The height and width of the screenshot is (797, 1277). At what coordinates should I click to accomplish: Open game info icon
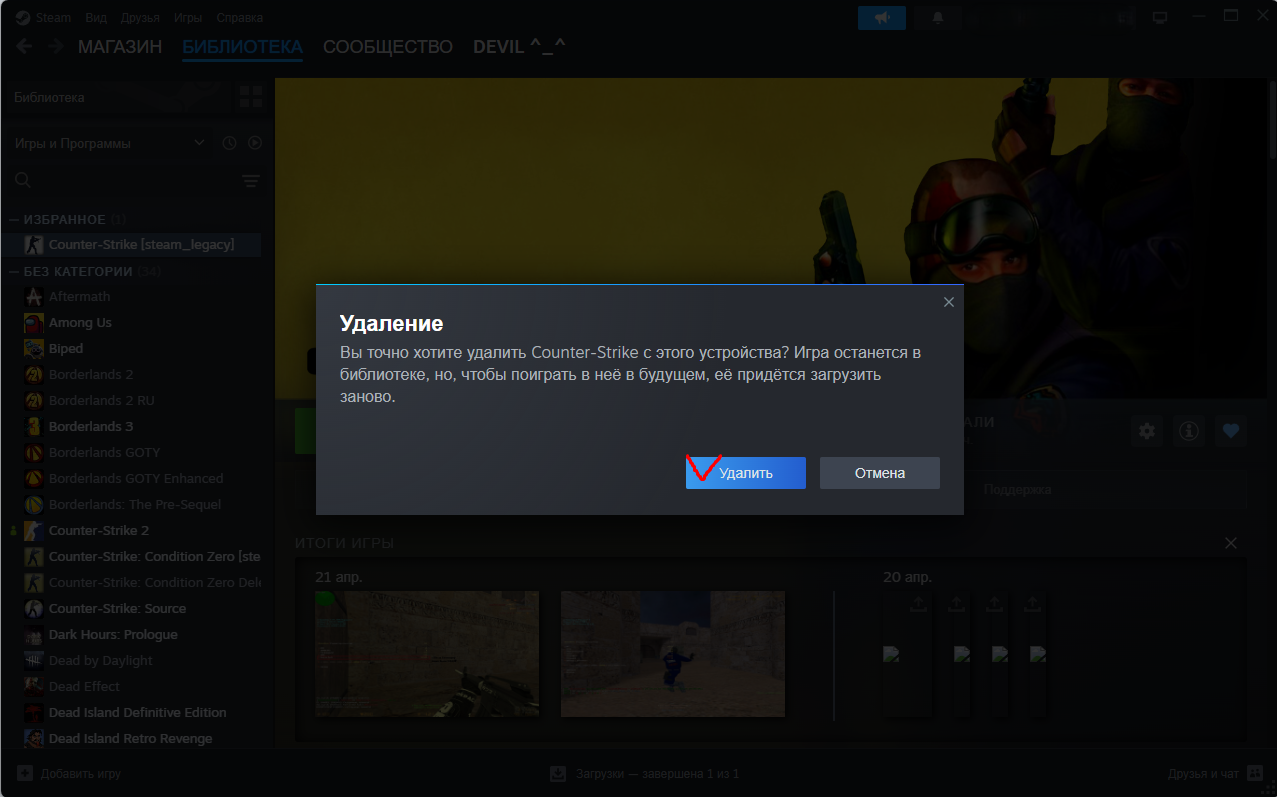(1189, 431)
